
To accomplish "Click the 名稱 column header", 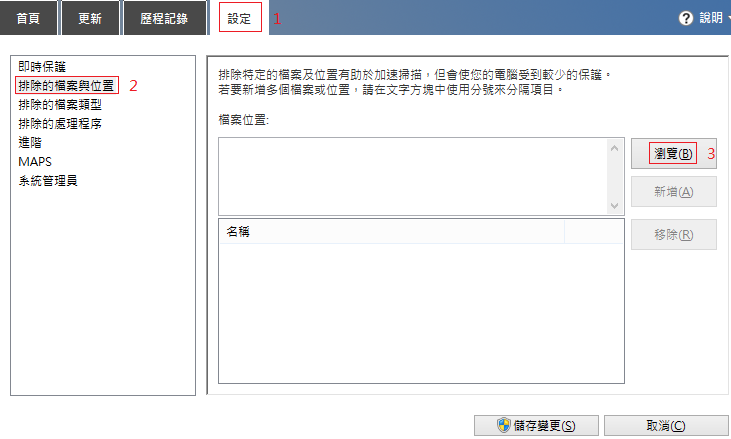I will [390, 232].
